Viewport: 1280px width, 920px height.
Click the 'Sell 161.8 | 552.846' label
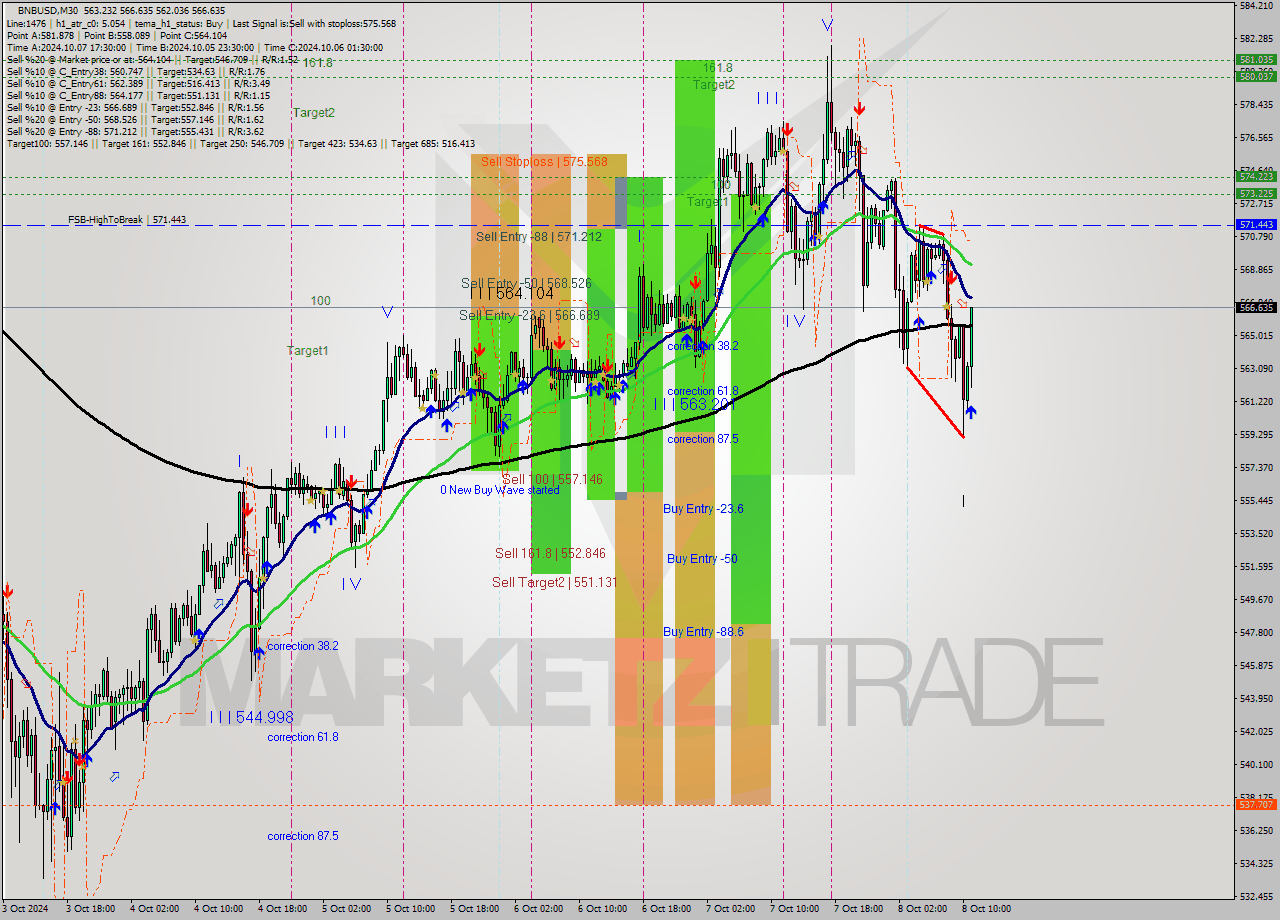pyautogui.click(x=550, y=553)
